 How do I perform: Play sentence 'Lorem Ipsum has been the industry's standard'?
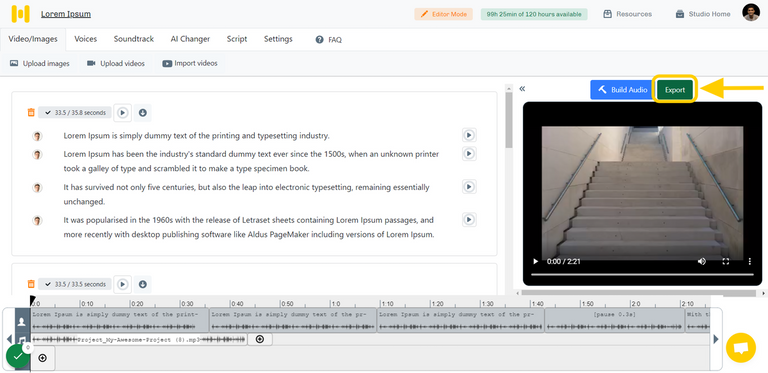(x=469, y=154)
